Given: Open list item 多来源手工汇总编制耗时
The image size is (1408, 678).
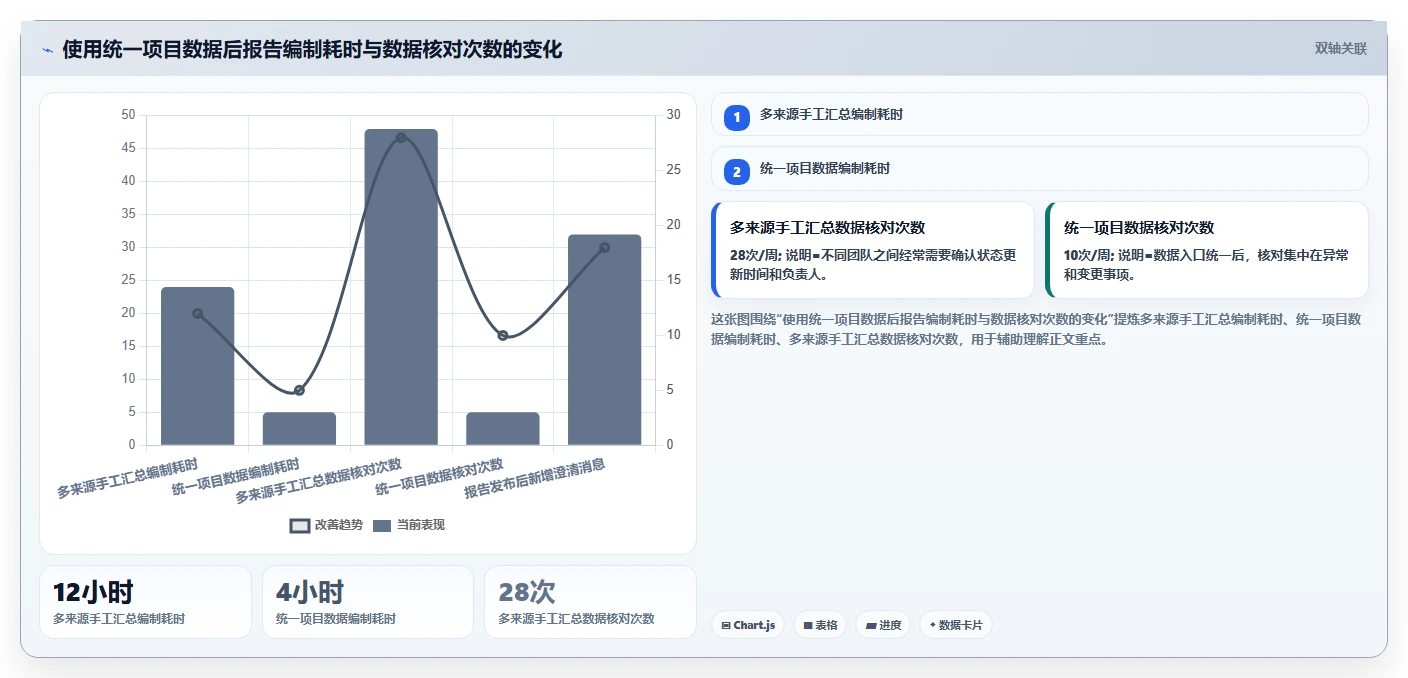Looking at the screenshot, I should (1039, 114).
